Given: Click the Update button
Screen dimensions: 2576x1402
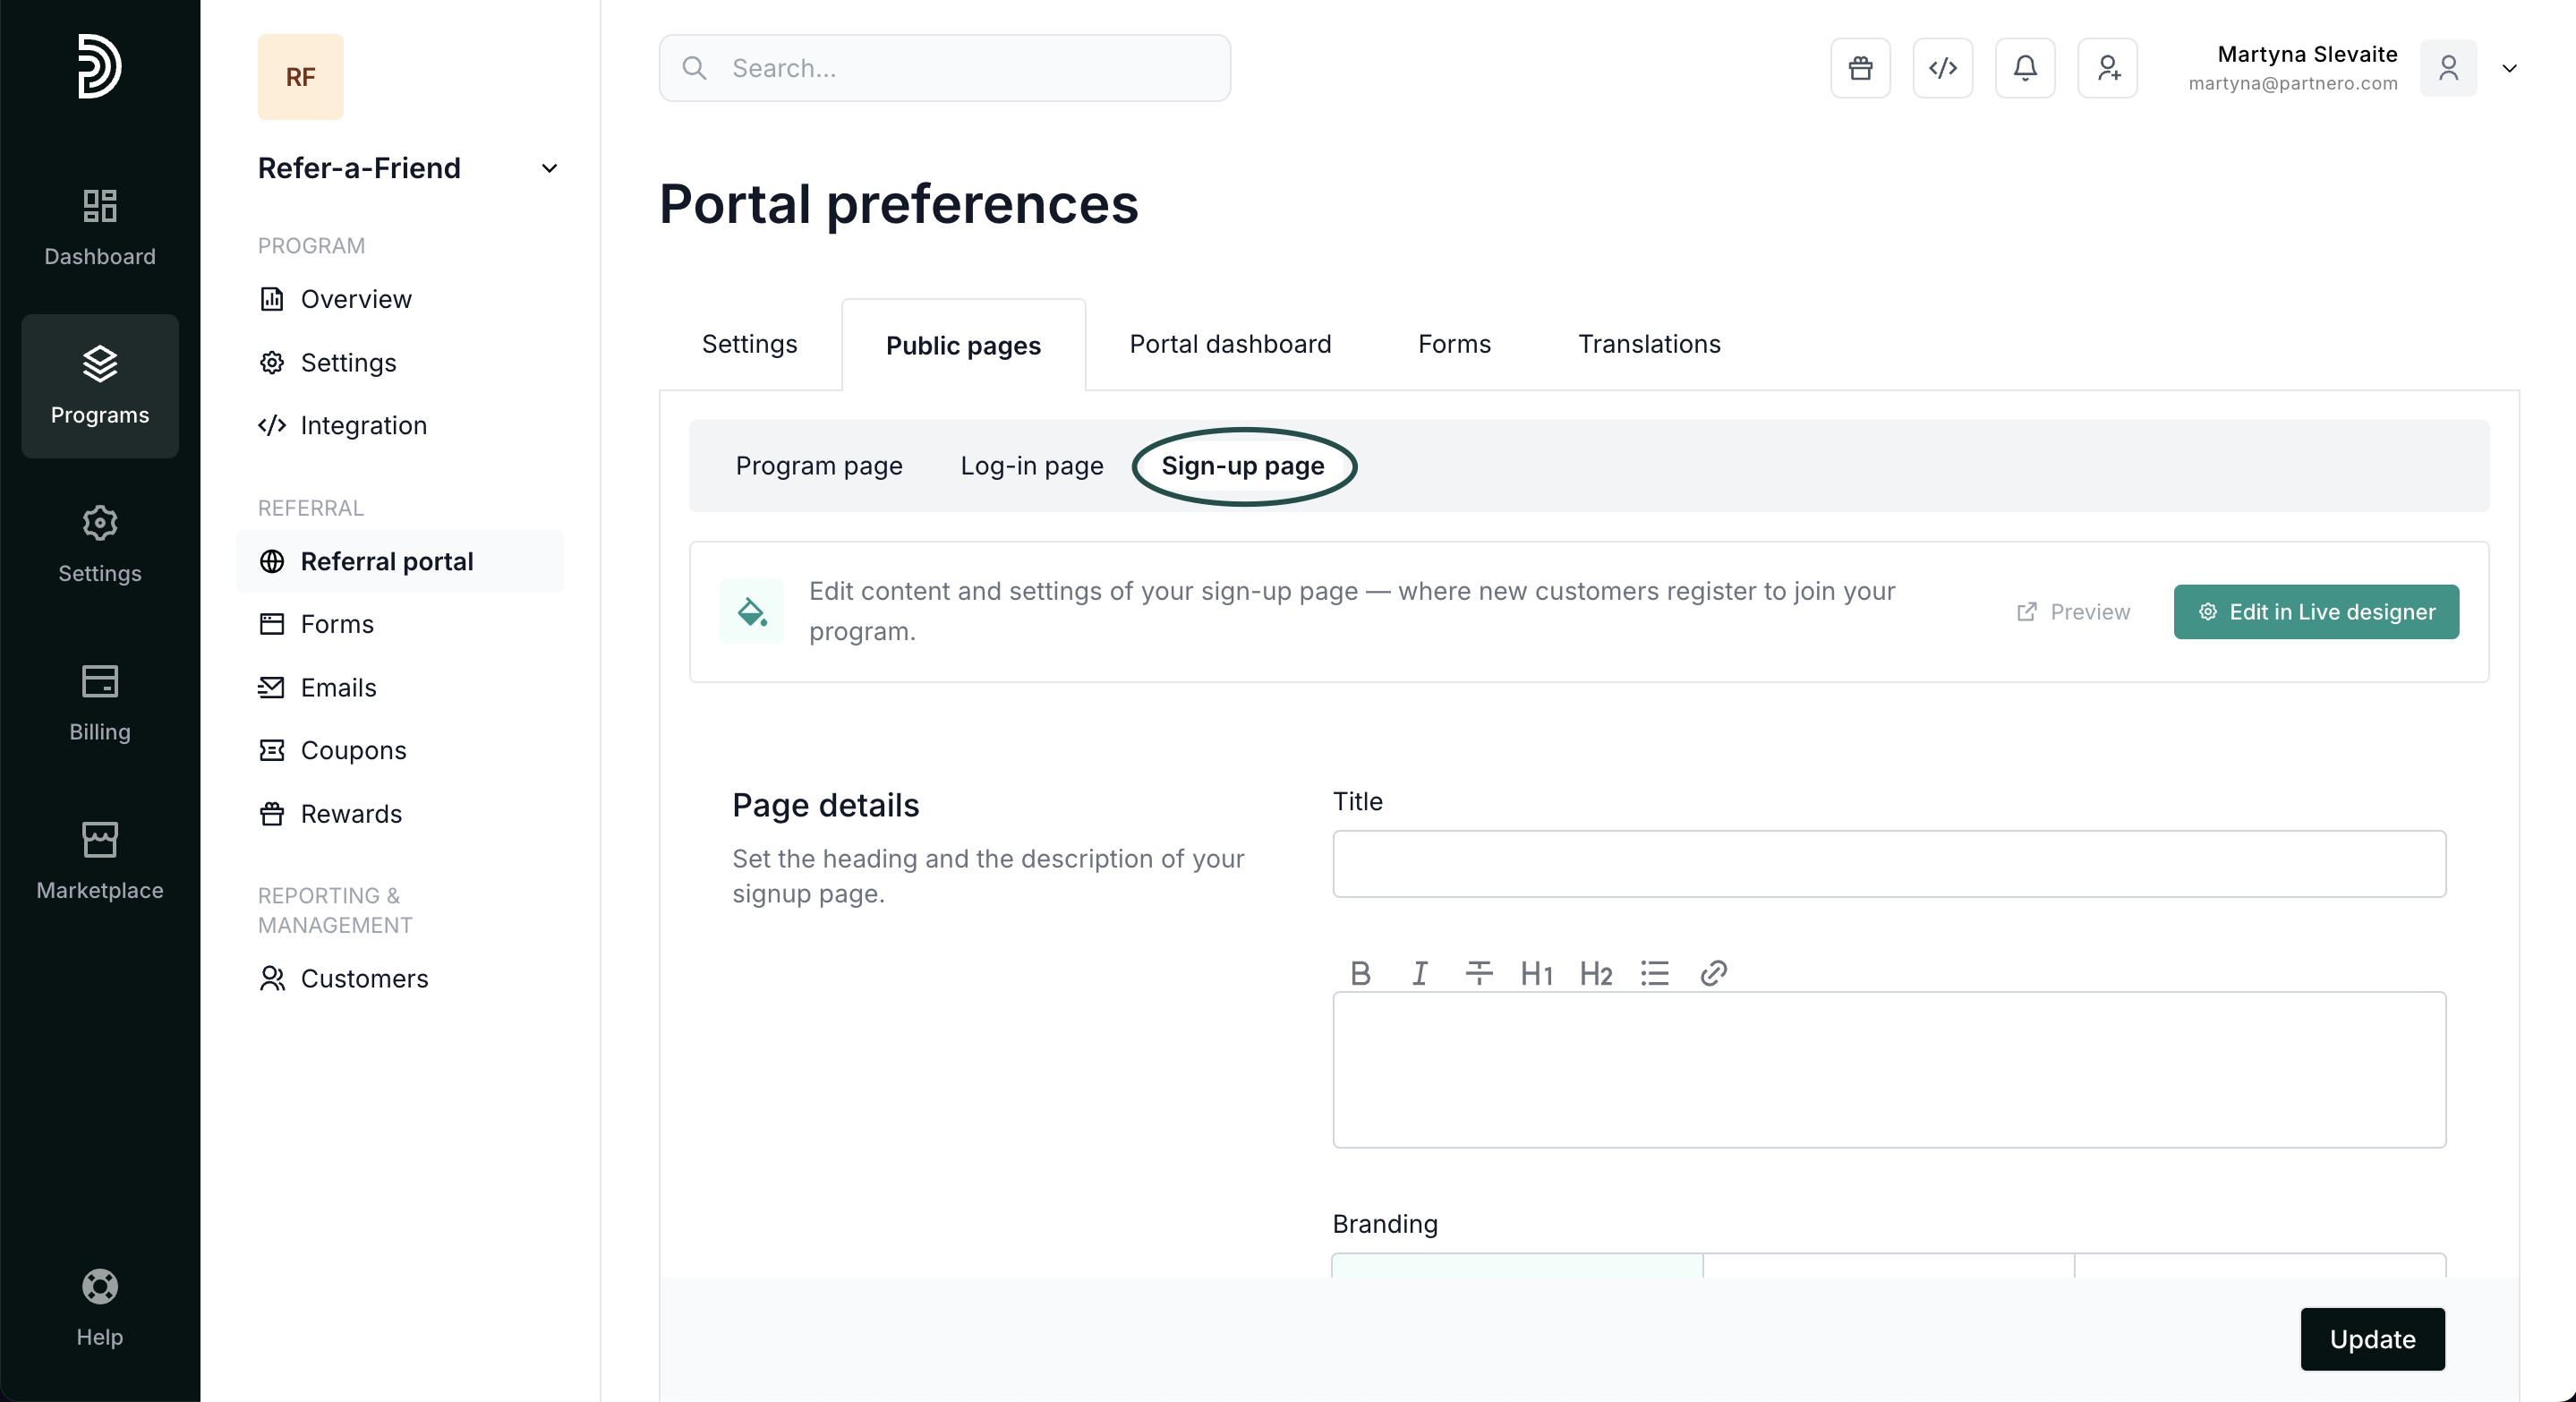Looking at the screenshot, I should [2371, 1339].
